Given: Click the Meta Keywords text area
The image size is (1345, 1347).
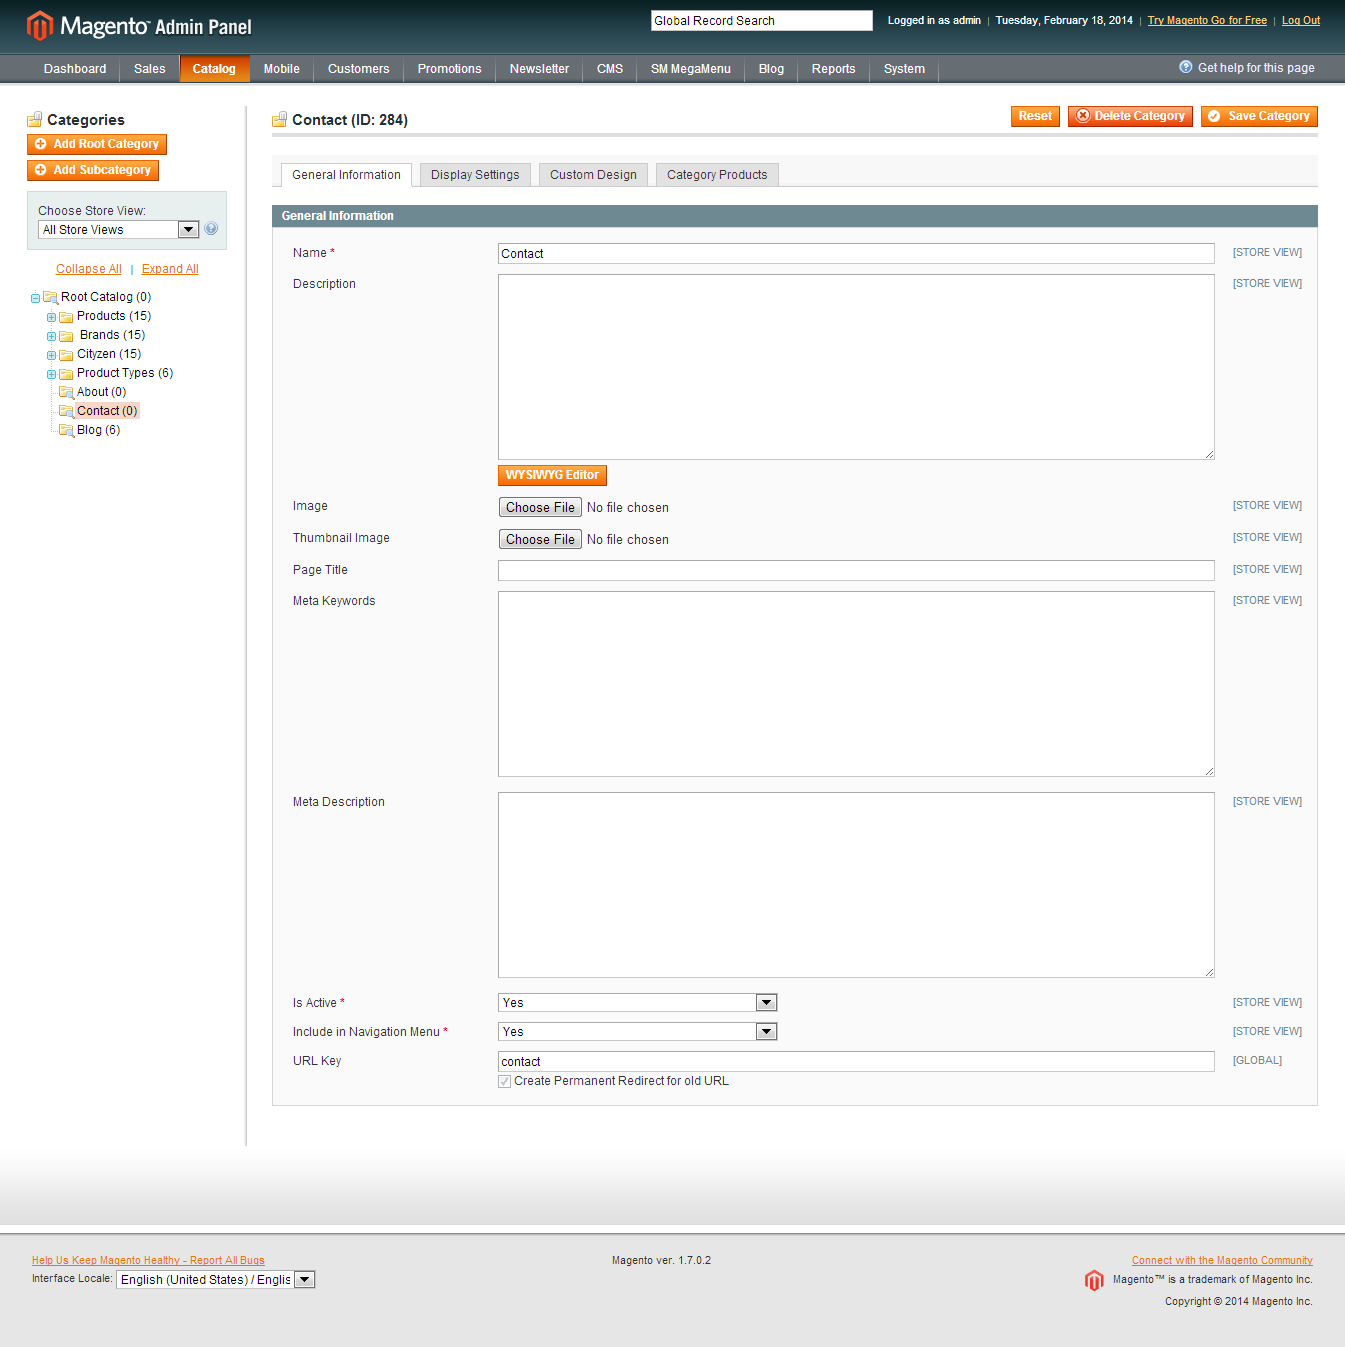Looking at the screenshot, I should [x=856, y=684].
